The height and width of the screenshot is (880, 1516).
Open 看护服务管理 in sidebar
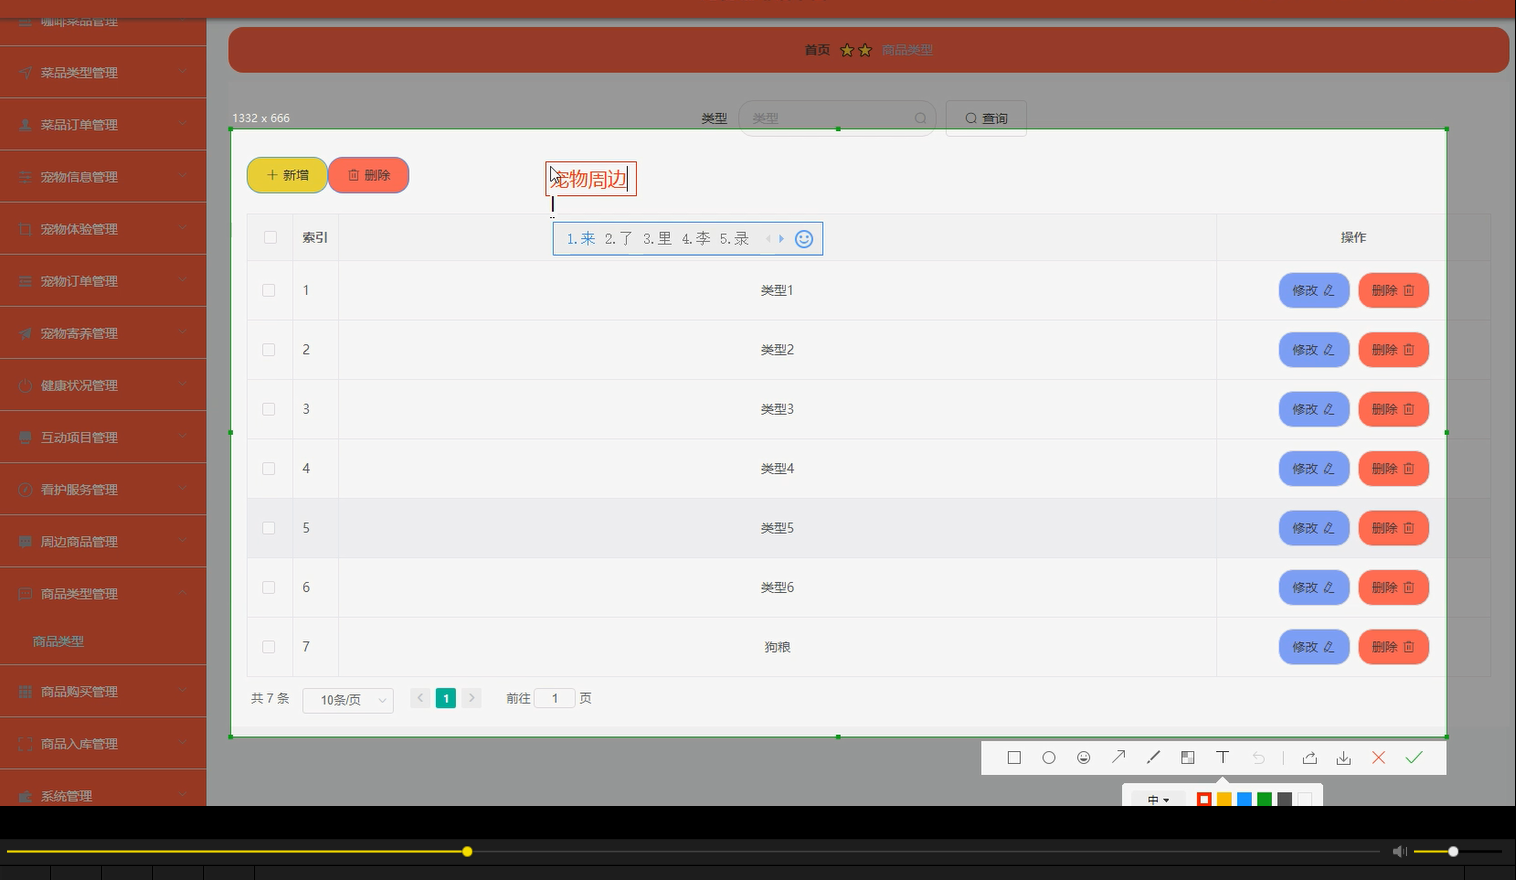(103, 489)
